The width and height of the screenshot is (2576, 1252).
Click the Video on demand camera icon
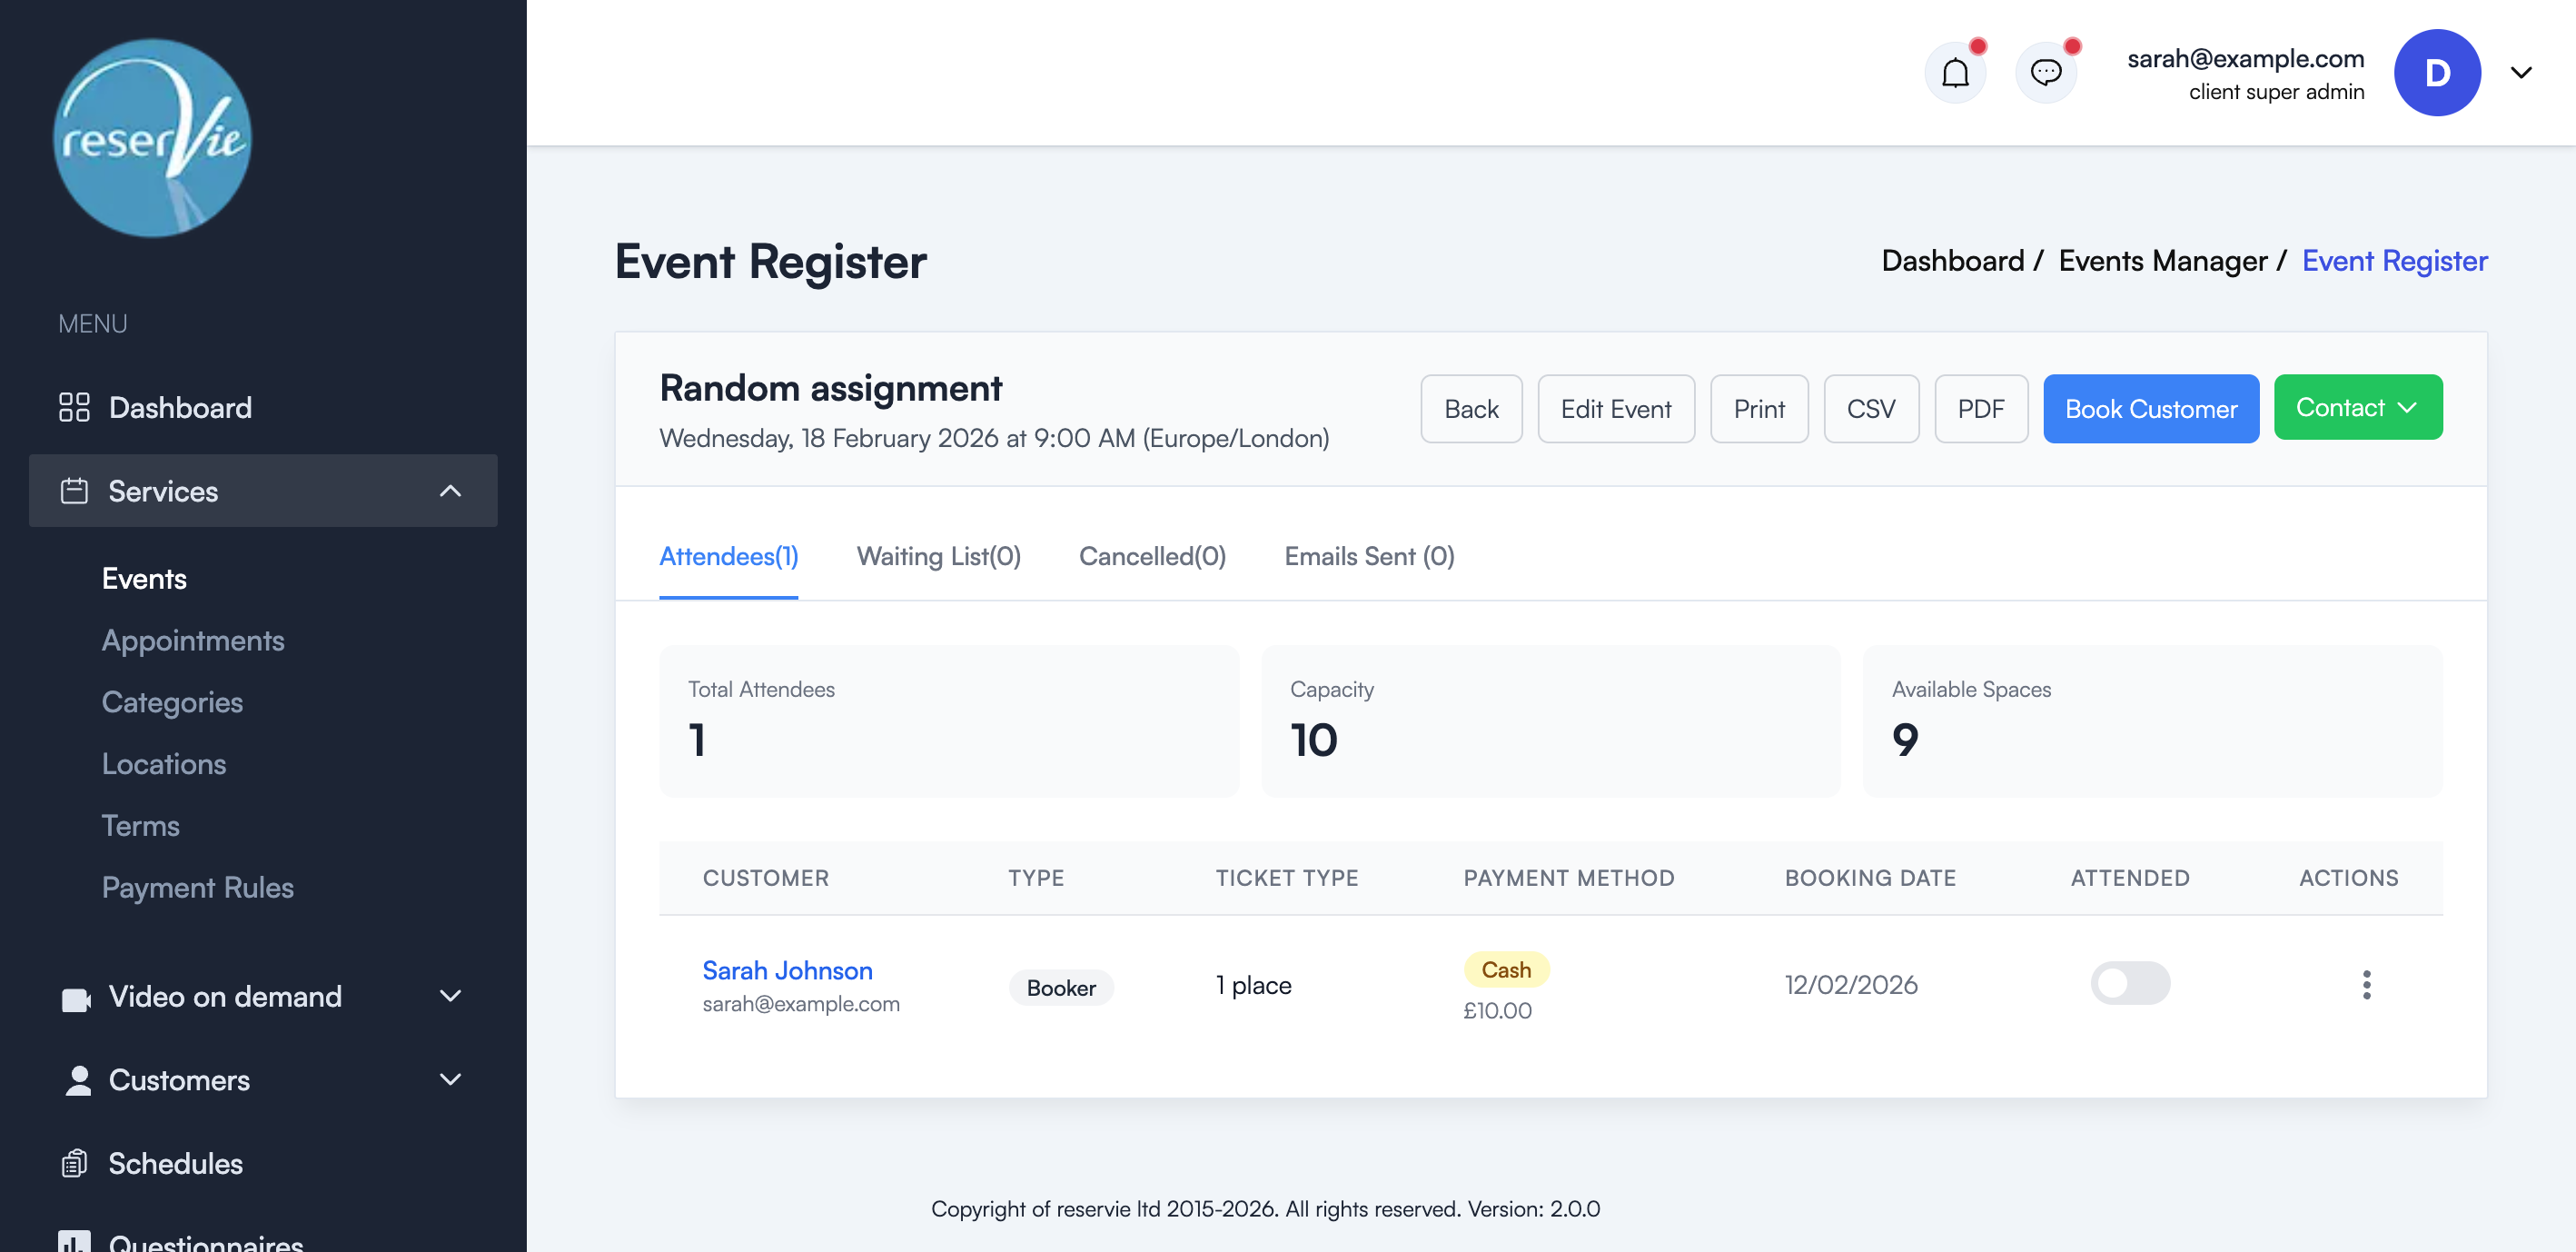pos(76,996)
